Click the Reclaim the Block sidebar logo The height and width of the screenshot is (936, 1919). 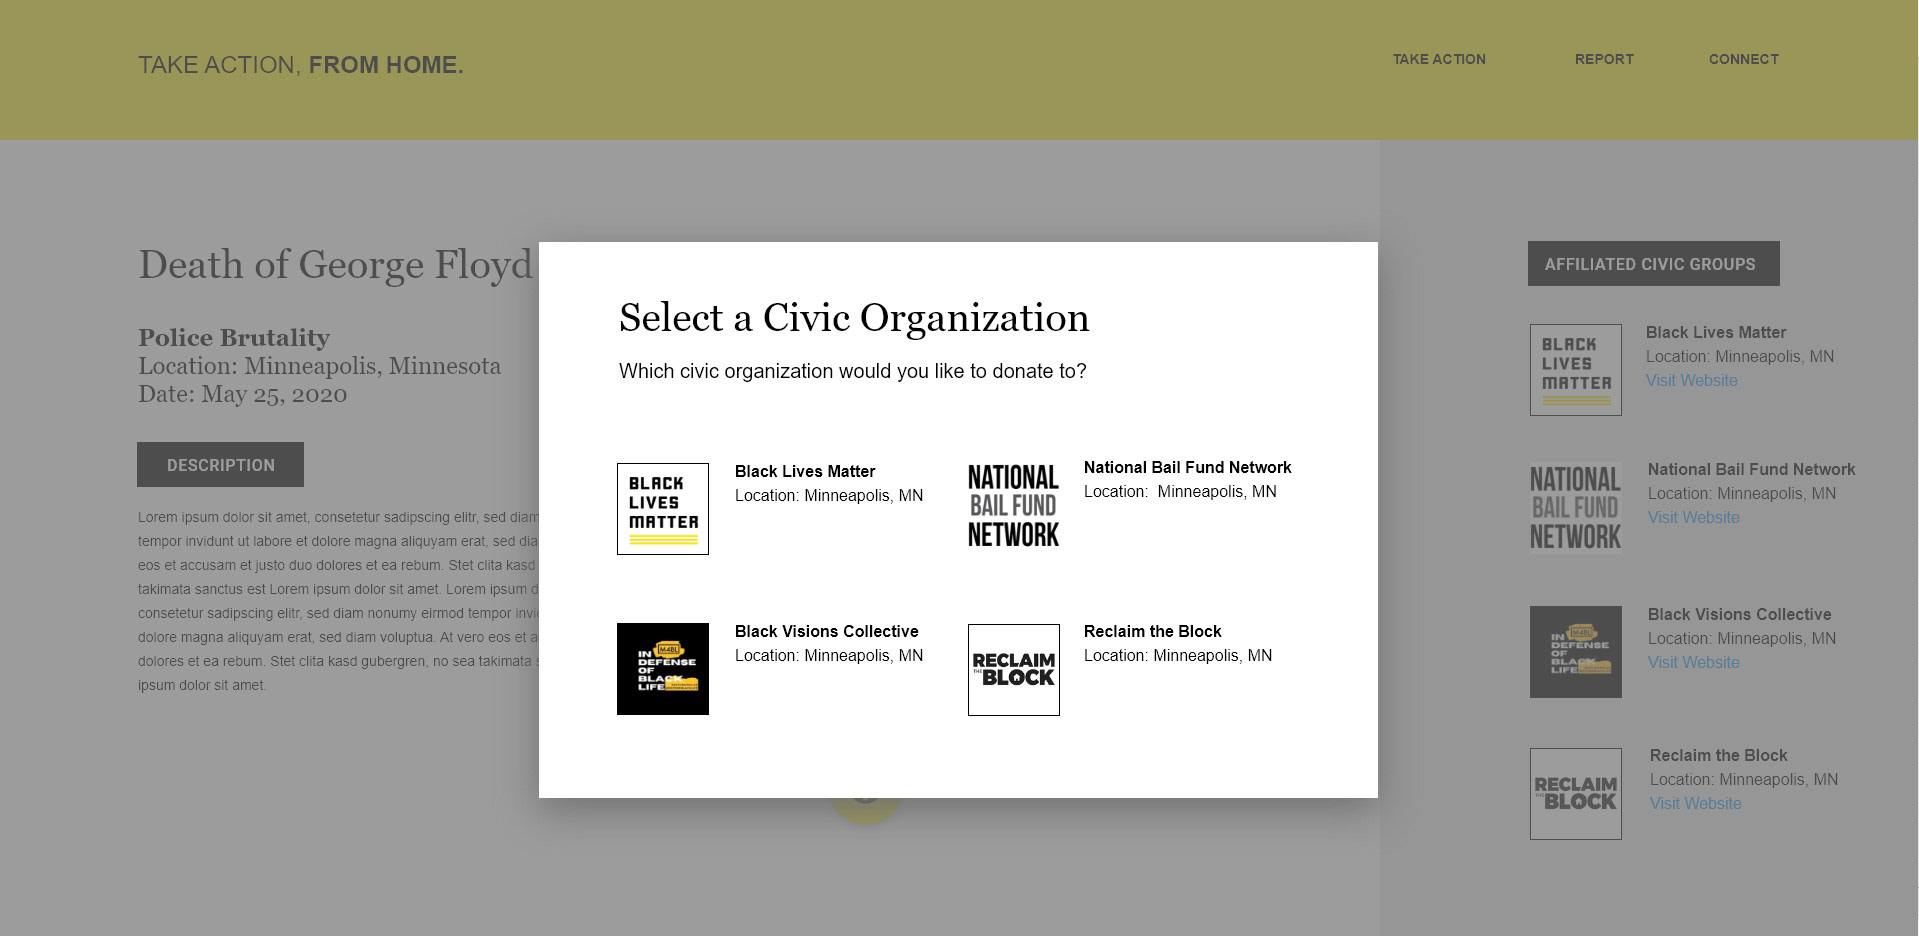pyautogui.click(x=1576, y=794)
